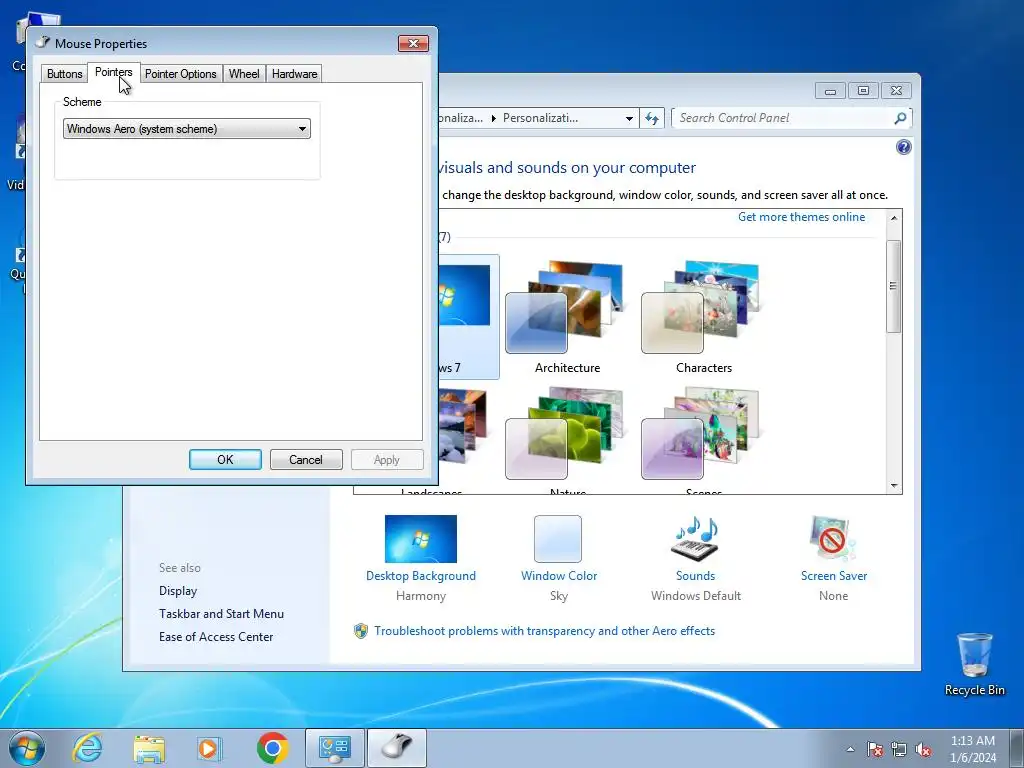This screenshot has width=1024, height=768.
Task: Select the Characters theme
Action: coord(703,318)
